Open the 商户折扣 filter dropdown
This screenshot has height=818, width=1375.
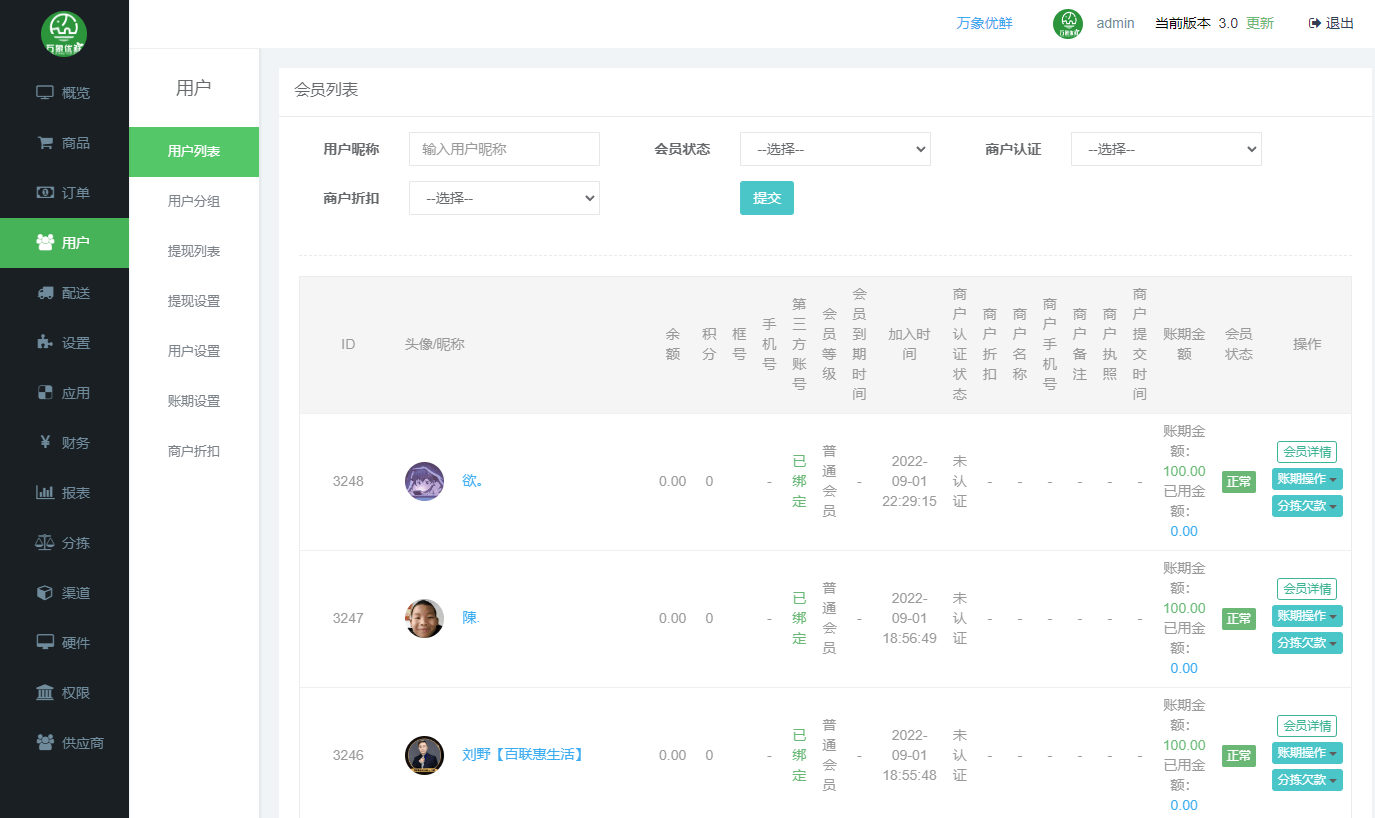pos(504,198)
